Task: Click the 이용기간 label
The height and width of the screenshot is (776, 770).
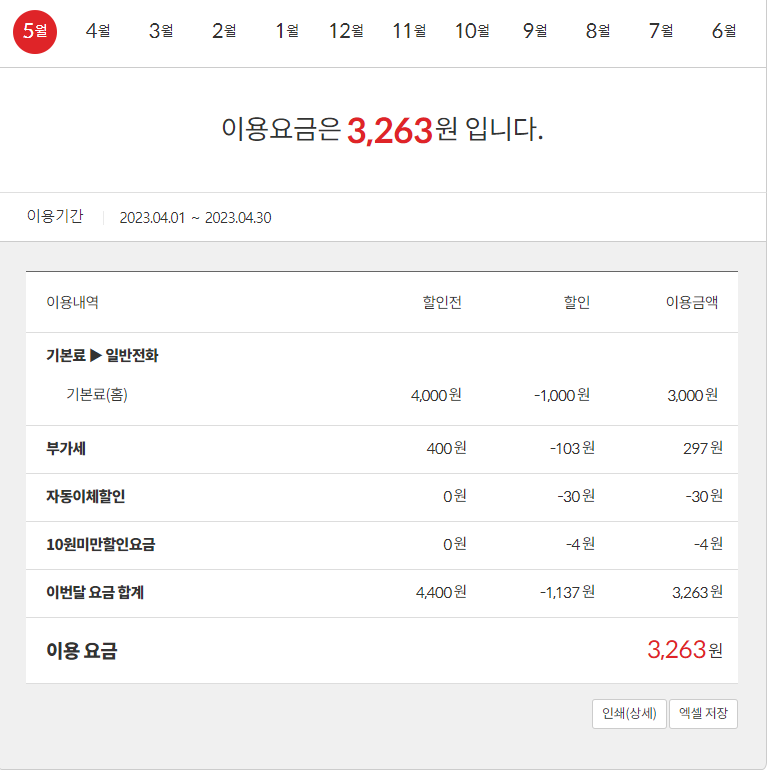Action: [x=55, y=216]
